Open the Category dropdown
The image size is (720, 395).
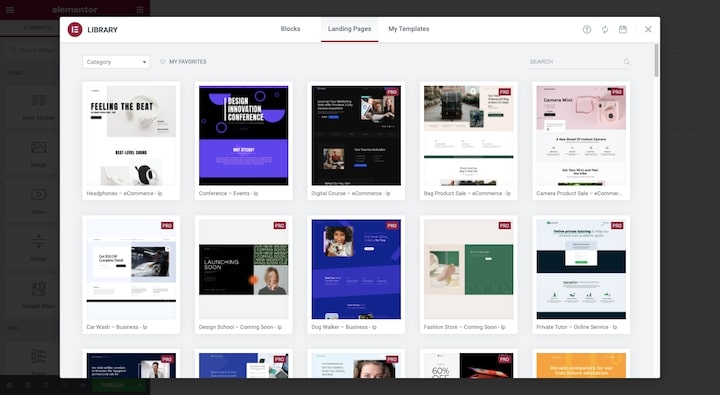pos(116,62)
